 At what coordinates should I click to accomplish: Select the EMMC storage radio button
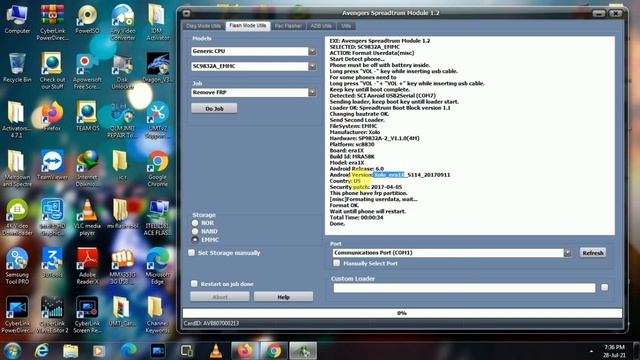click(x=195, y=240)
